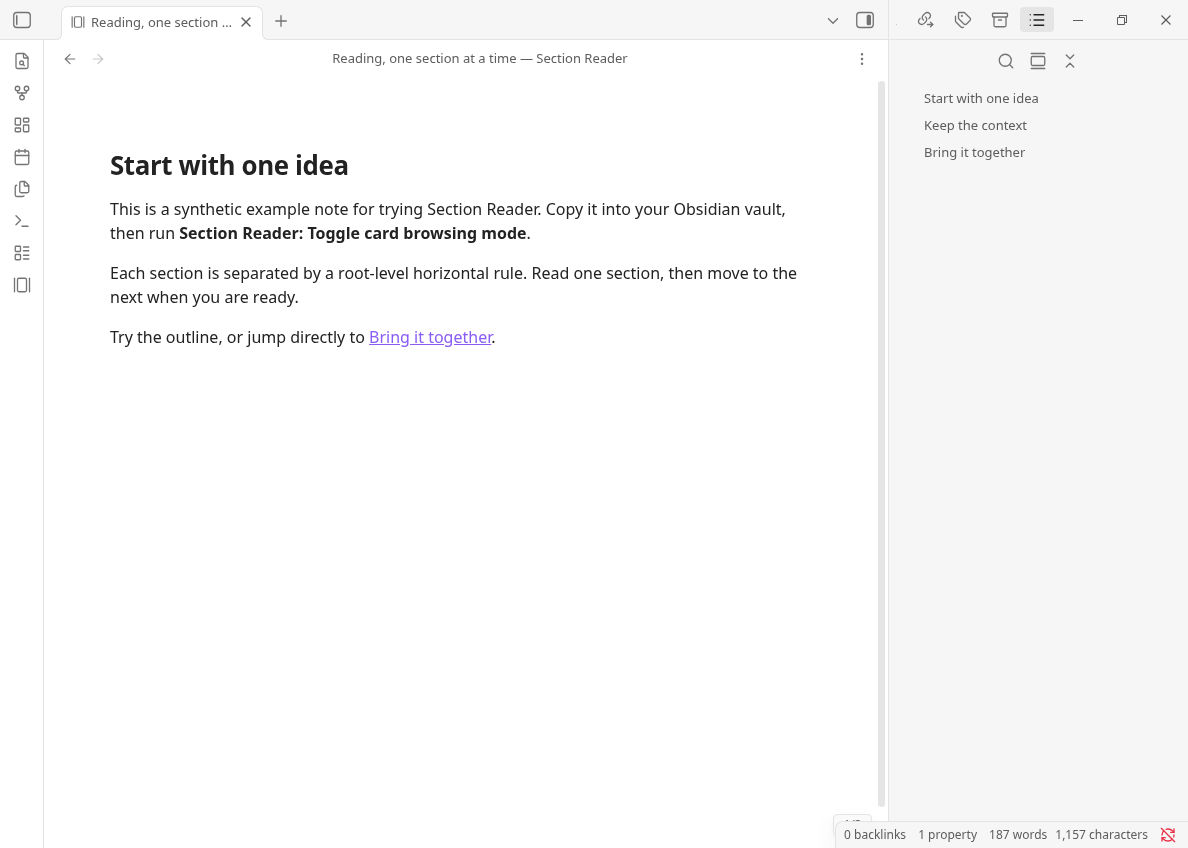Jump to 'Start with one idea' outline entry
Screen dimensions: 1188x848
pos(981,99)
